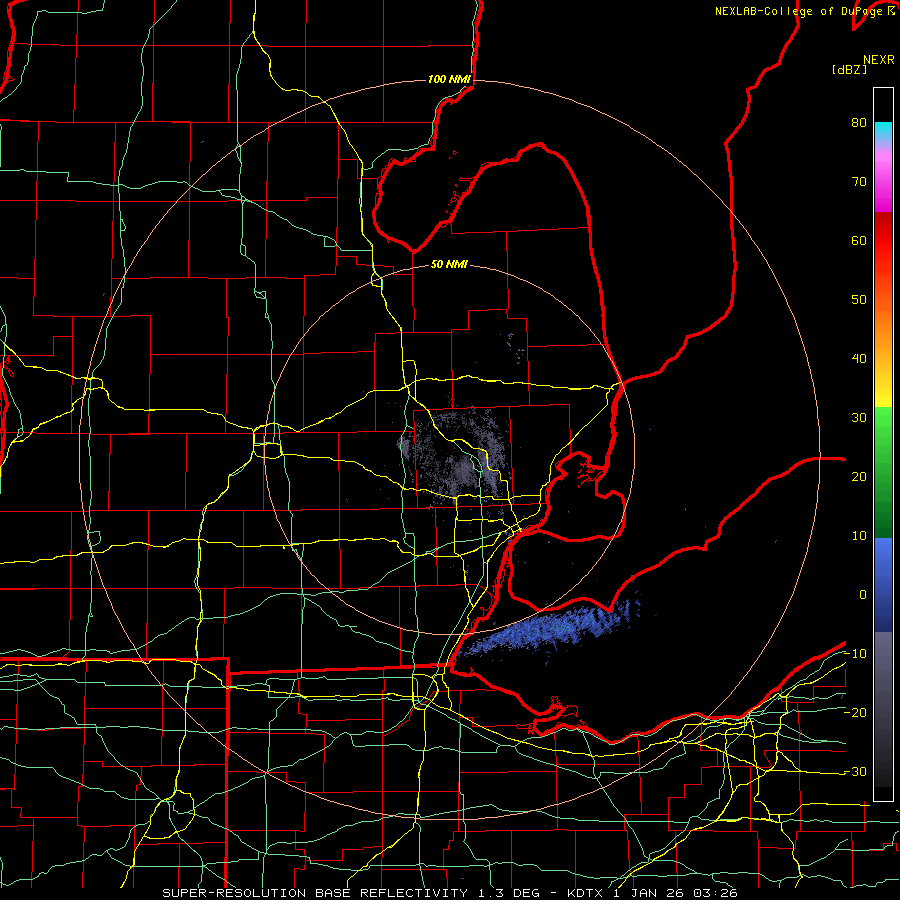Click the -10 value on the dBZ scale
Image resolution: width=900 pixels, height=900 pixels.
pos(855,654)
